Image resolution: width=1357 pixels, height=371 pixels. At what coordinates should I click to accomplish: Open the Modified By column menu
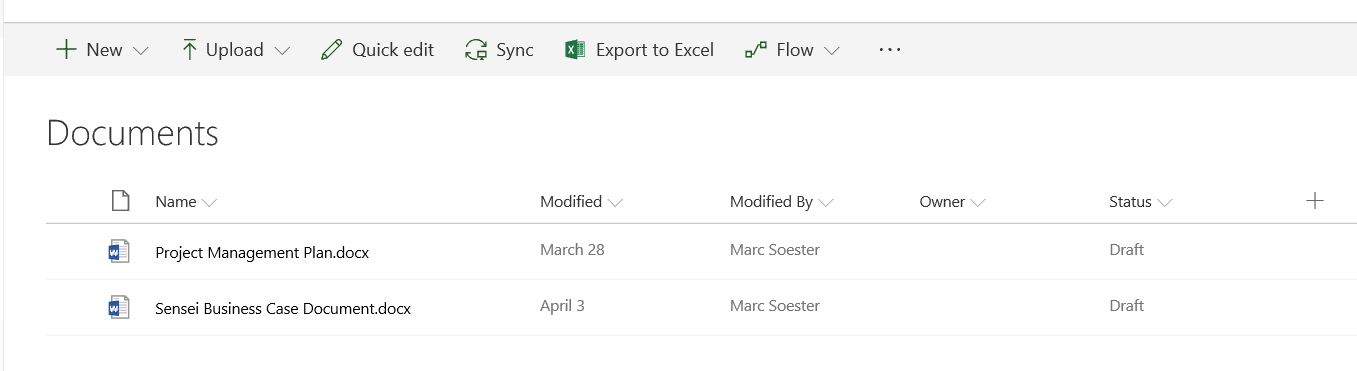781,202
